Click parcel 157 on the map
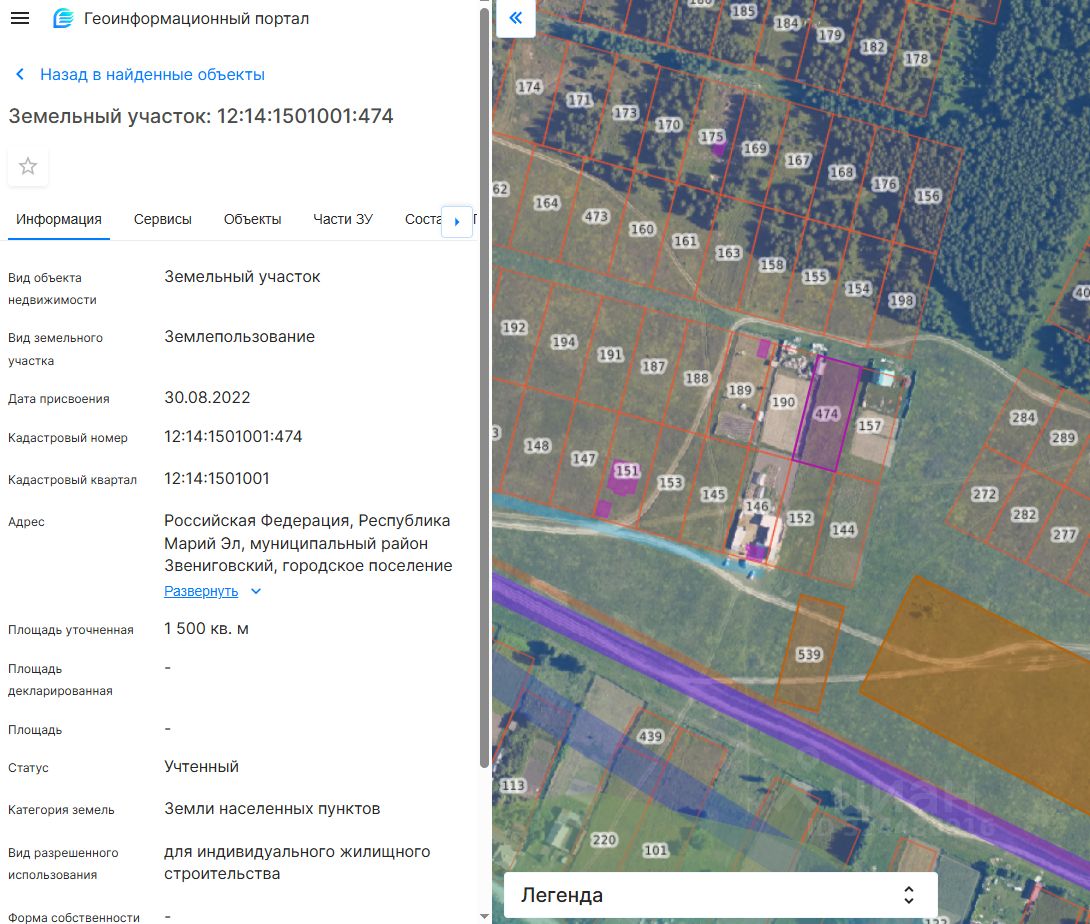1090x924 pixels. coord(870,425)
